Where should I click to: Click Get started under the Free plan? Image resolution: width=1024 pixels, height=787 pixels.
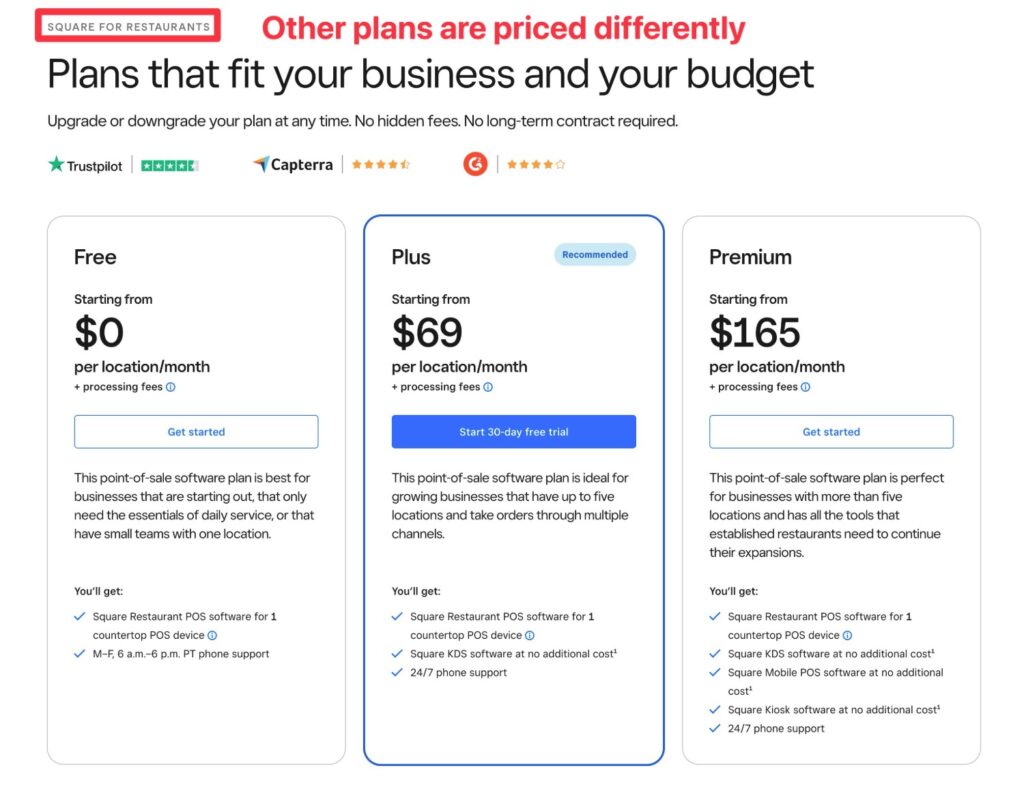pyautogui.click(x=196, y=431)
